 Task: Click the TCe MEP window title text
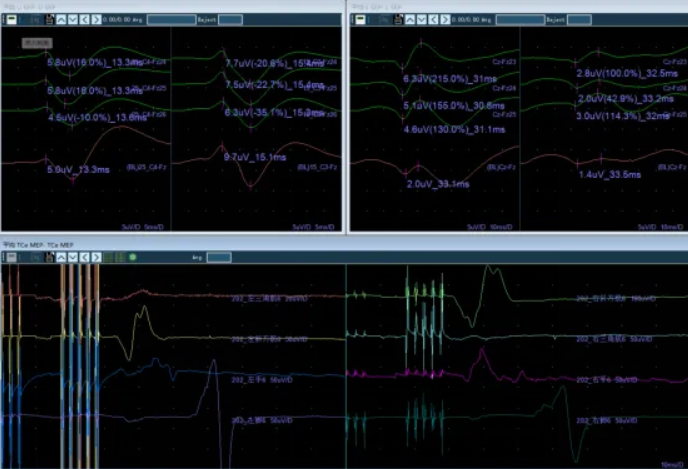click(x=39, y=245)
